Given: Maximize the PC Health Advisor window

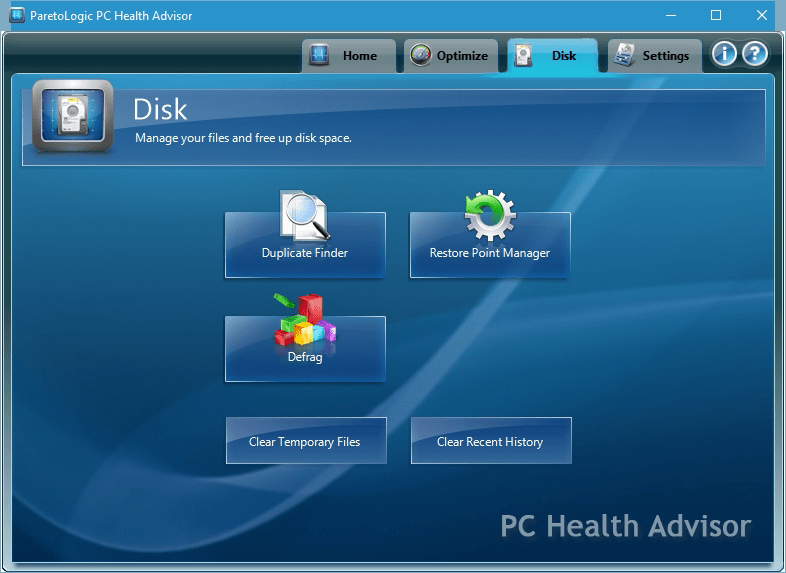Looking at the screenshot, I should click(x=716, y=16).
